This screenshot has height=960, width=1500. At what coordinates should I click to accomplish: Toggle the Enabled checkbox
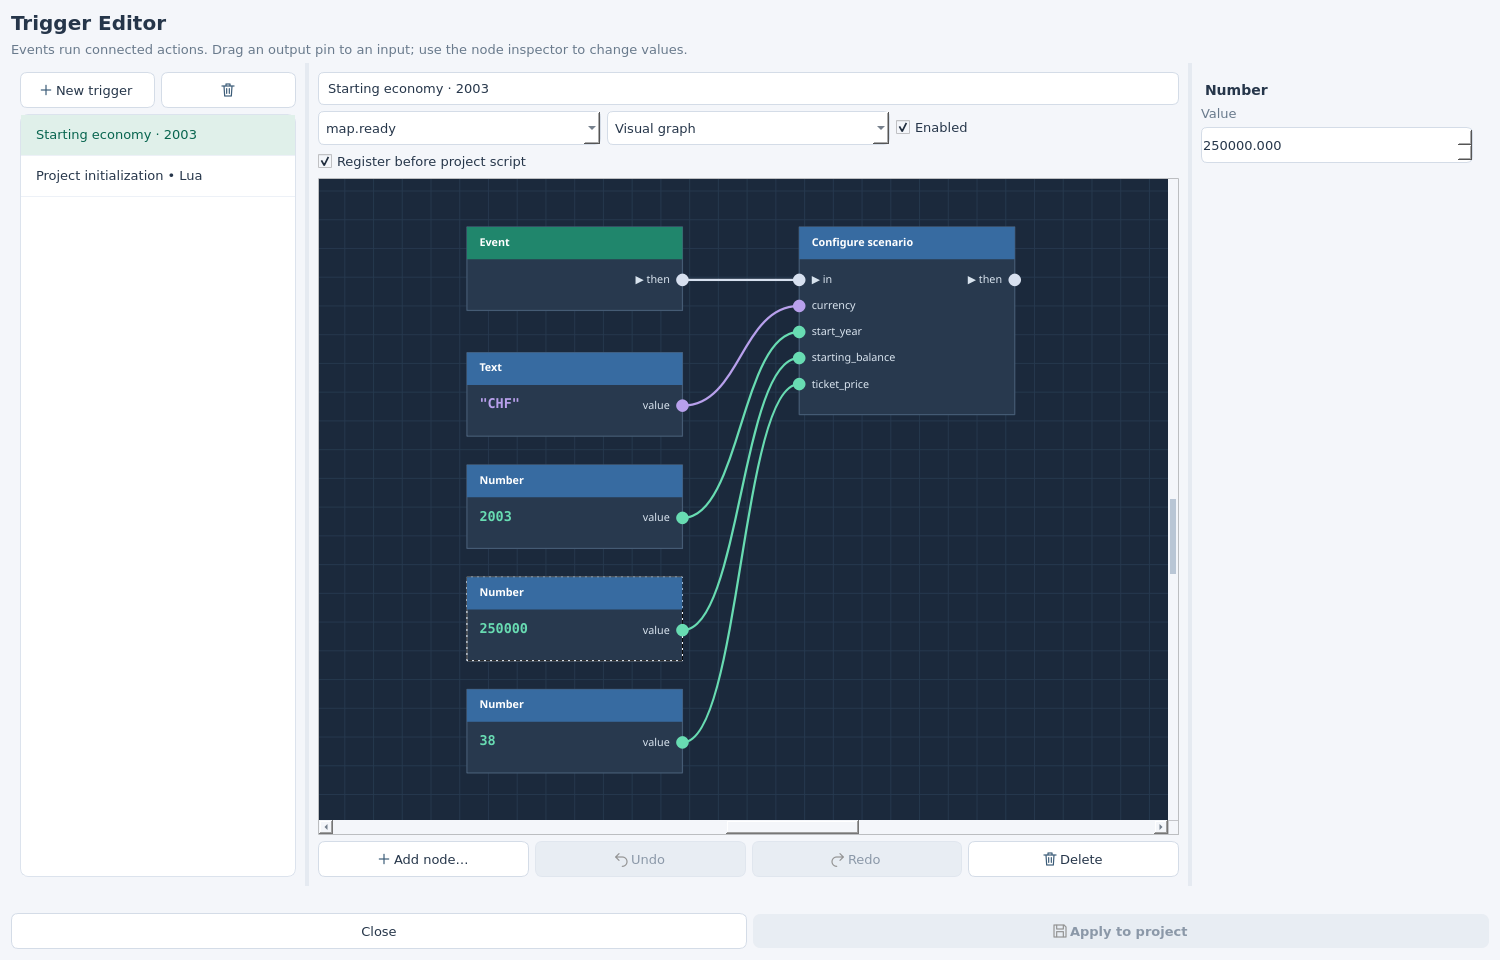tap(903, 128)
